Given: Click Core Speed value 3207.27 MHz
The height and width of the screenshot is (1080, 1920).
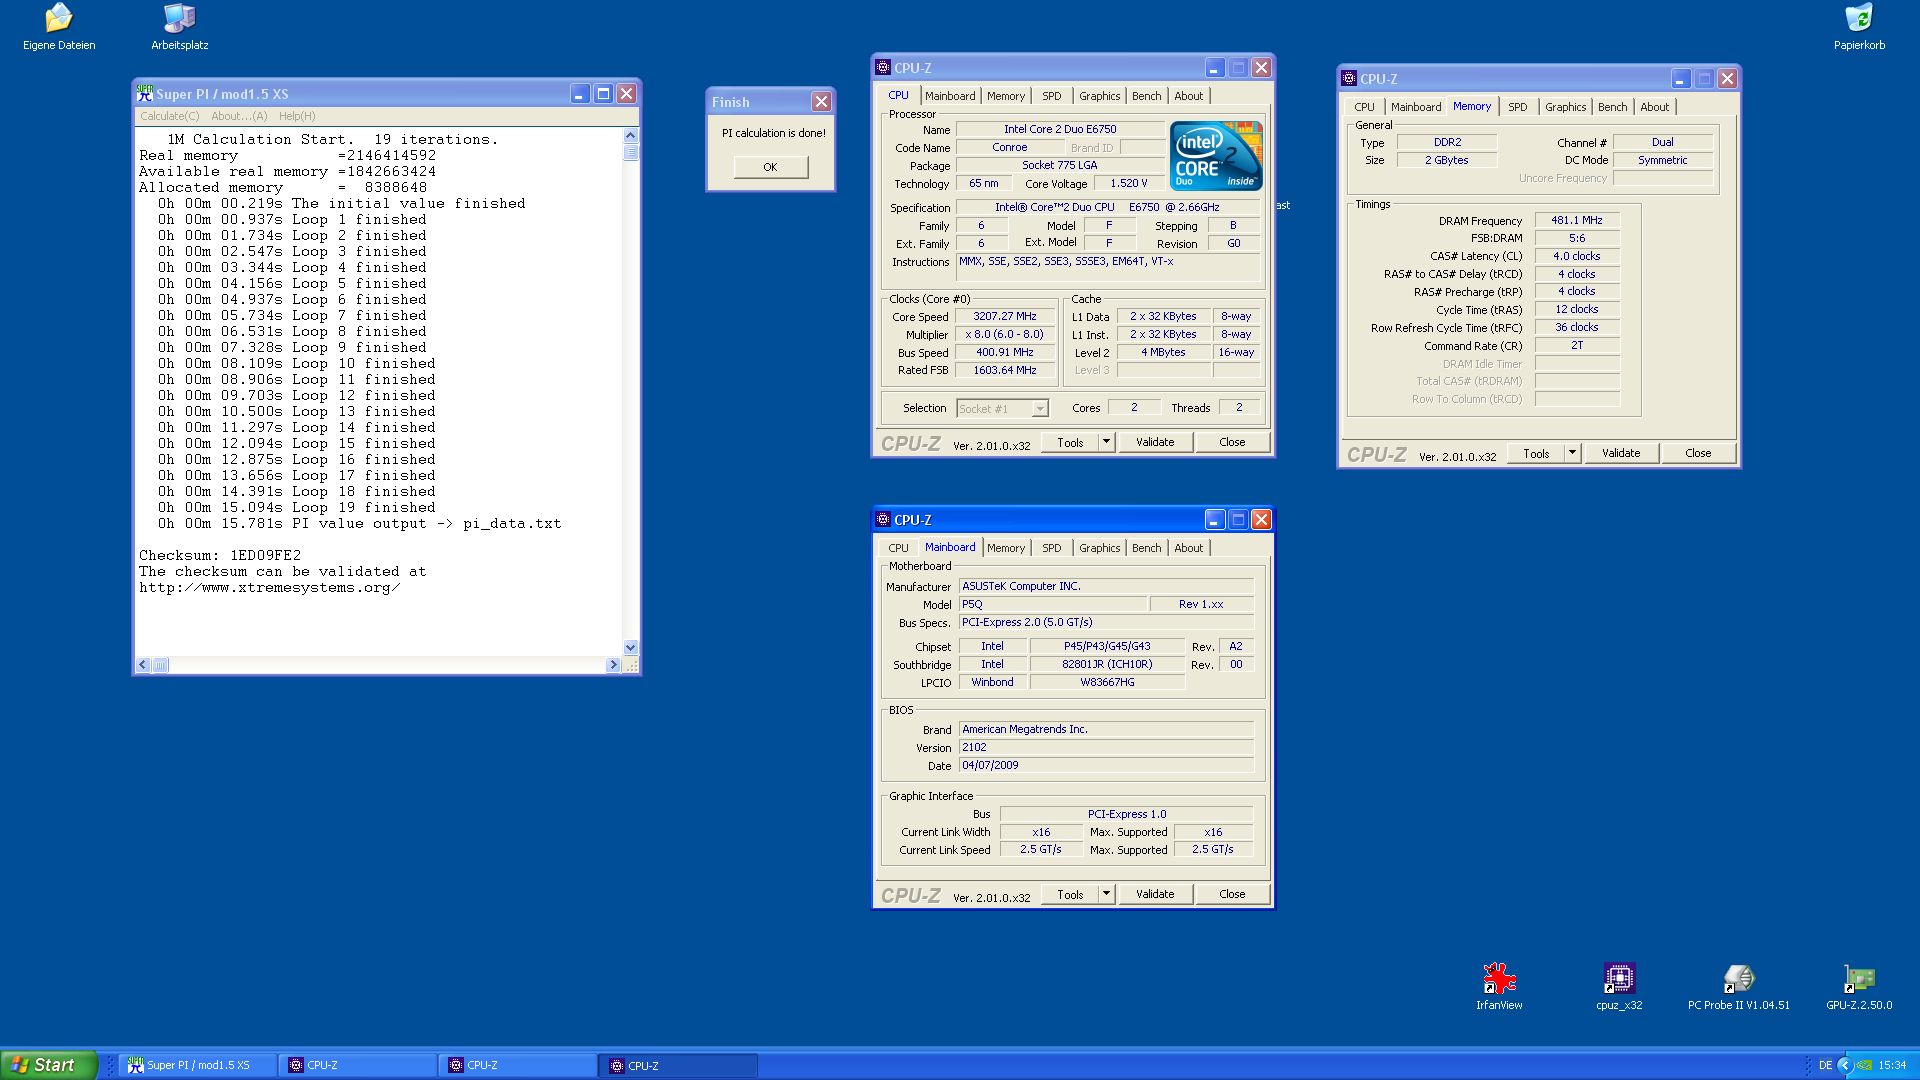Looking at the screenshot, I should tap(1005, 316).
